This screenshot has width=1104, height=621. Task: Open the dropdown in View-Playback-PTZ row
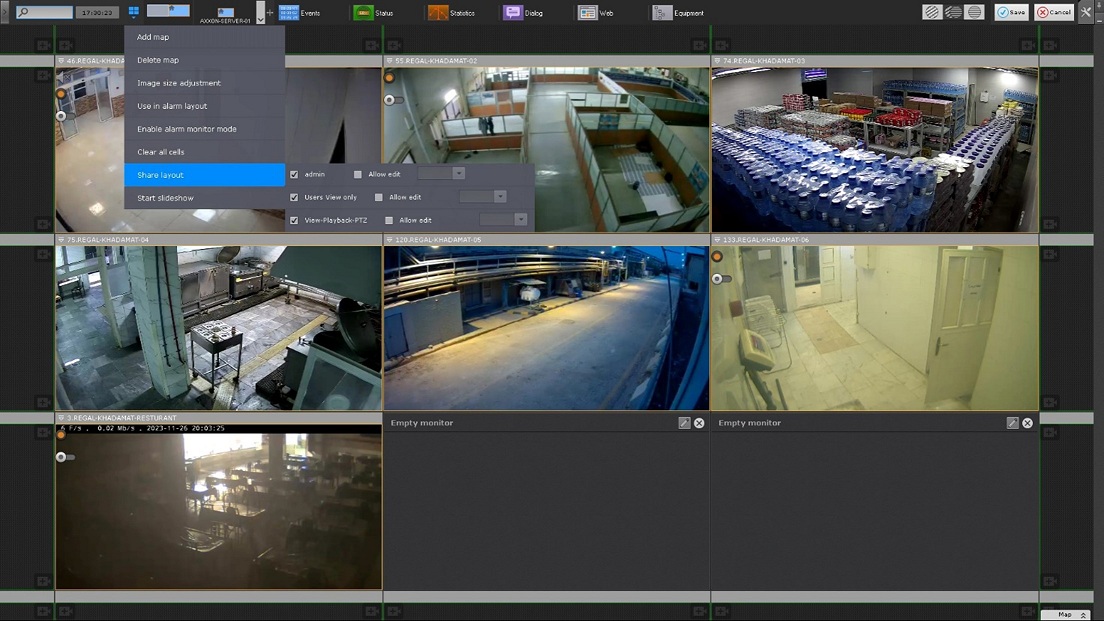point(520,220)
